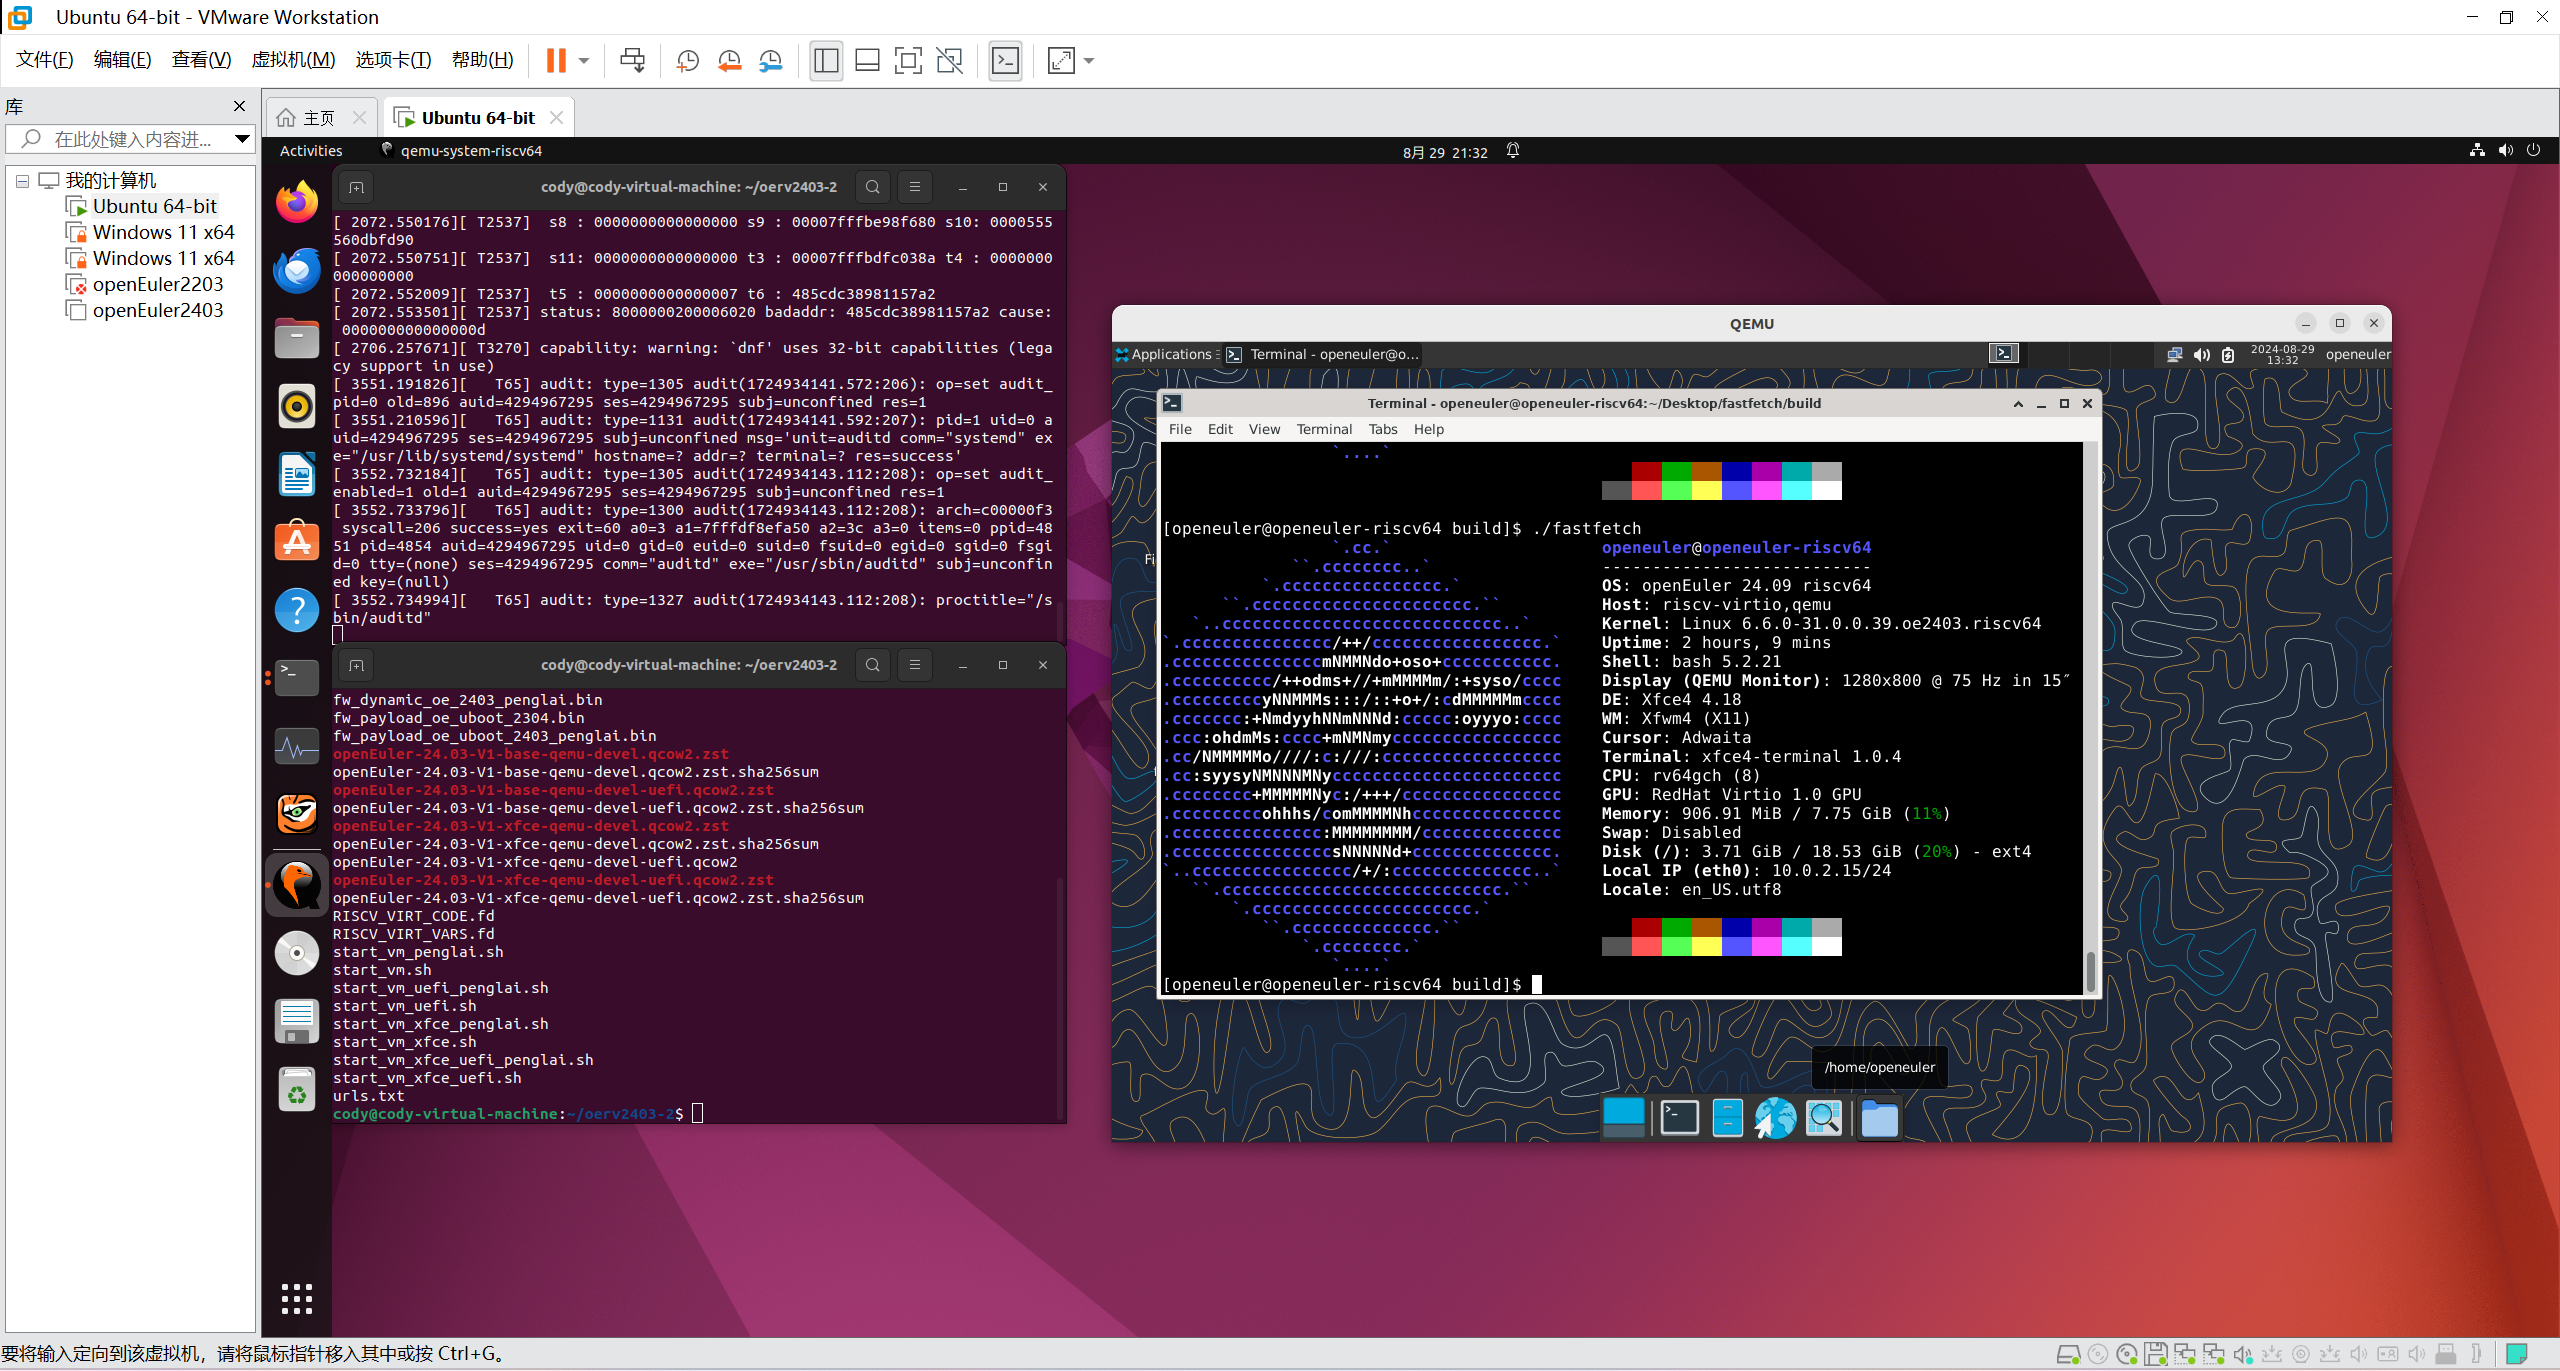This screenshot has height=1371, width=2560.
Task: Click the VMware pause VM button
Action: pos(556,61)
